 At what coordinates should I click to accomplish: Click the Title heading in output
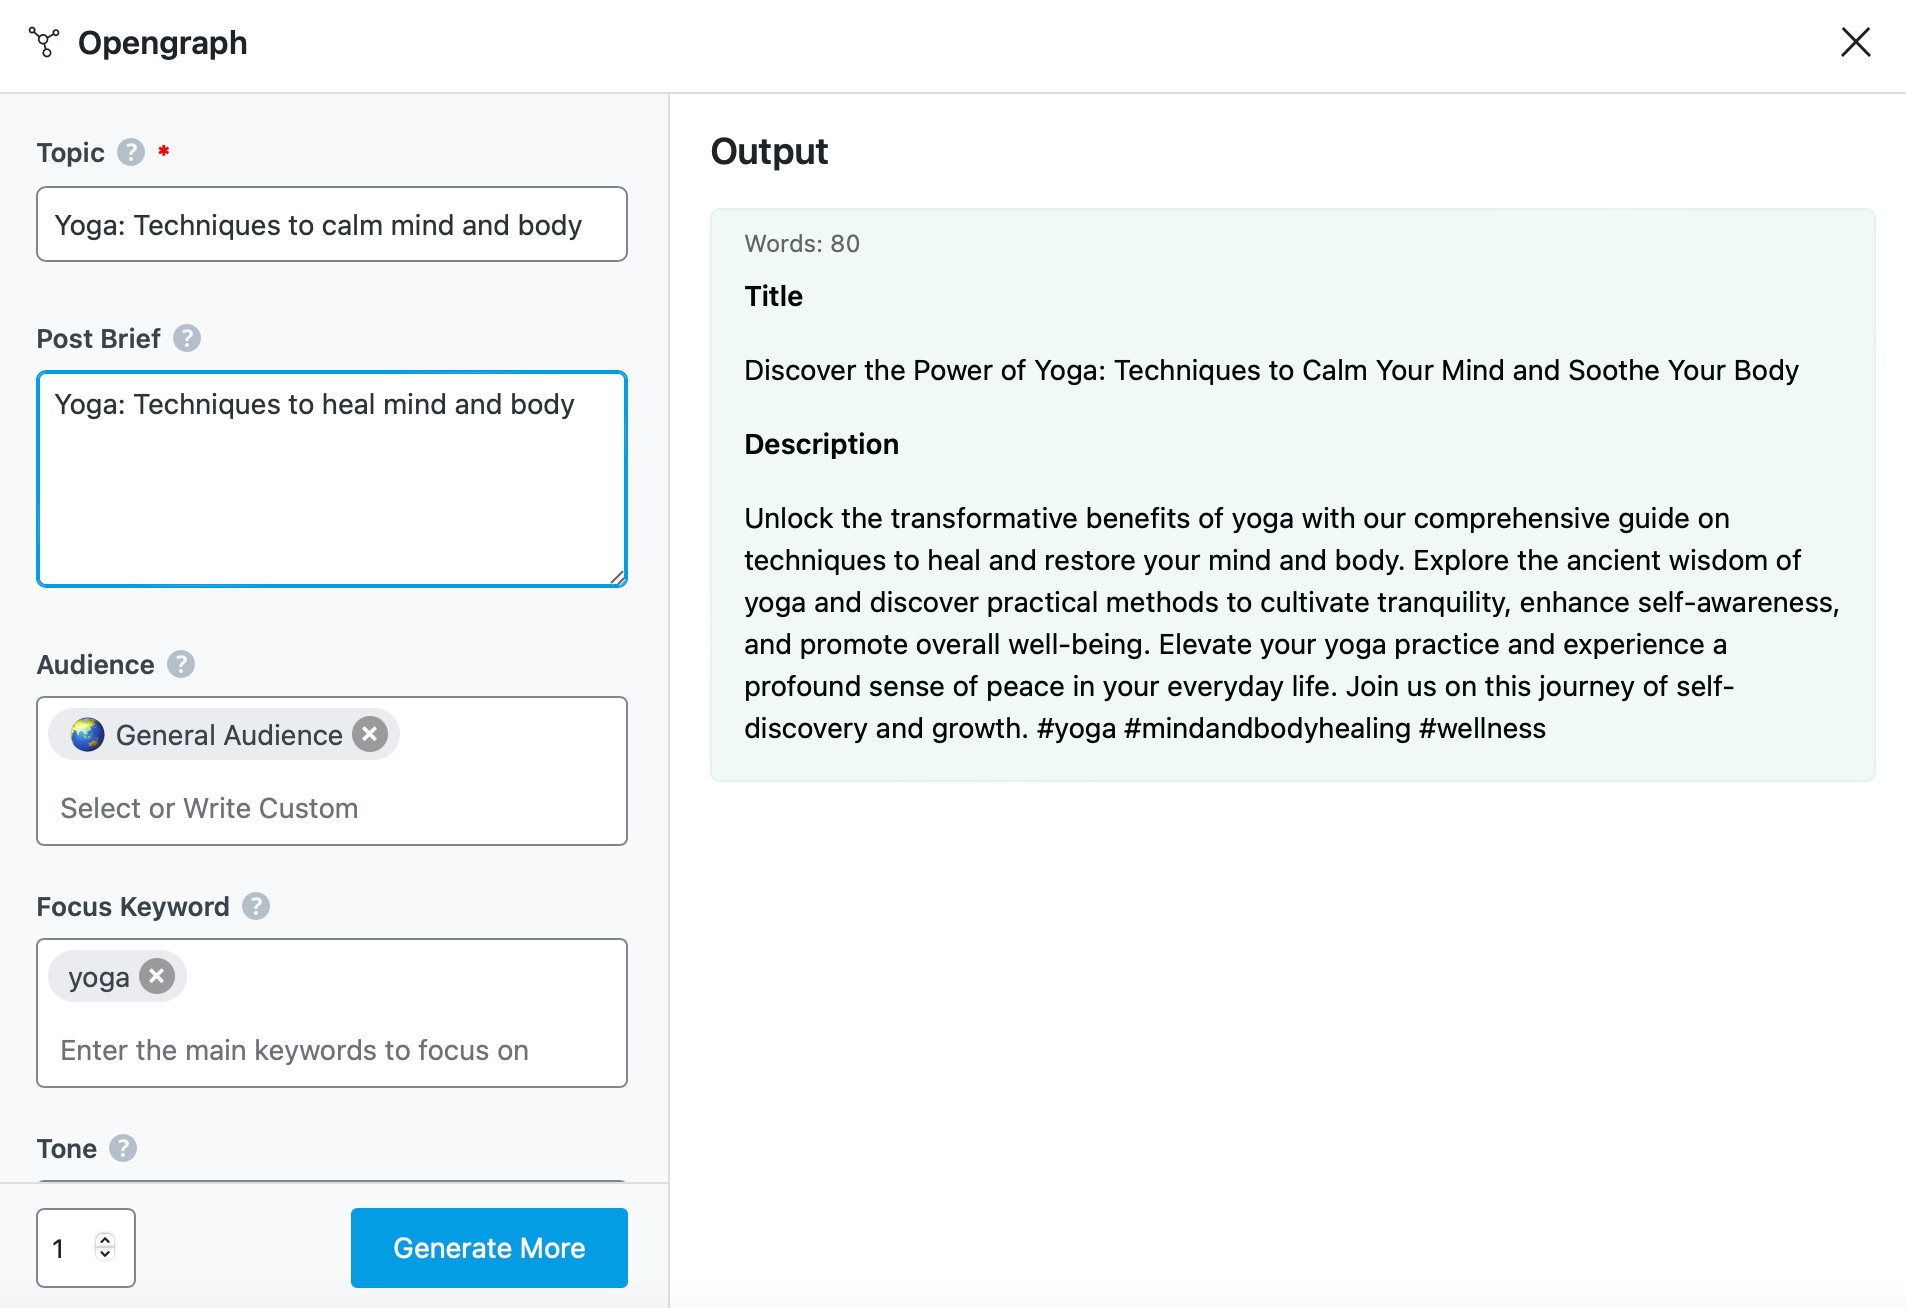pos(773,296)
